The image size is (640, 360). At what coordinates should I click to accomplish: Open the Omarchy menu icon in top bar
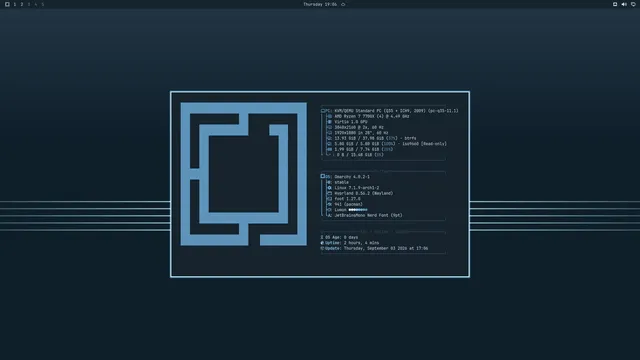tap(7, 4)
